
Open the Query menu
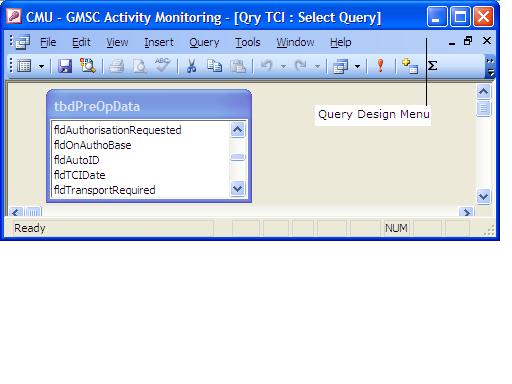(204, 42)
